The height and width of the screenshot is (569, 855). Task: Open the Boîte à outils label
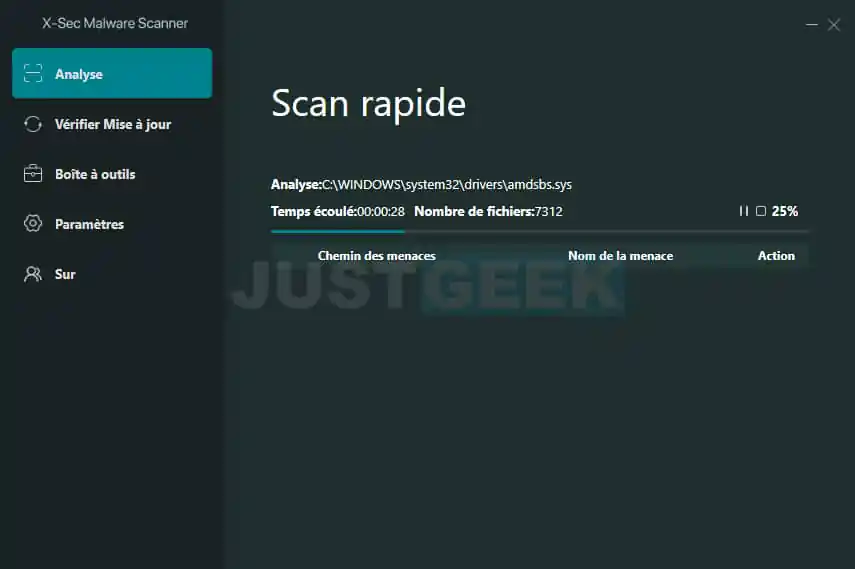[x=95, y=175]
